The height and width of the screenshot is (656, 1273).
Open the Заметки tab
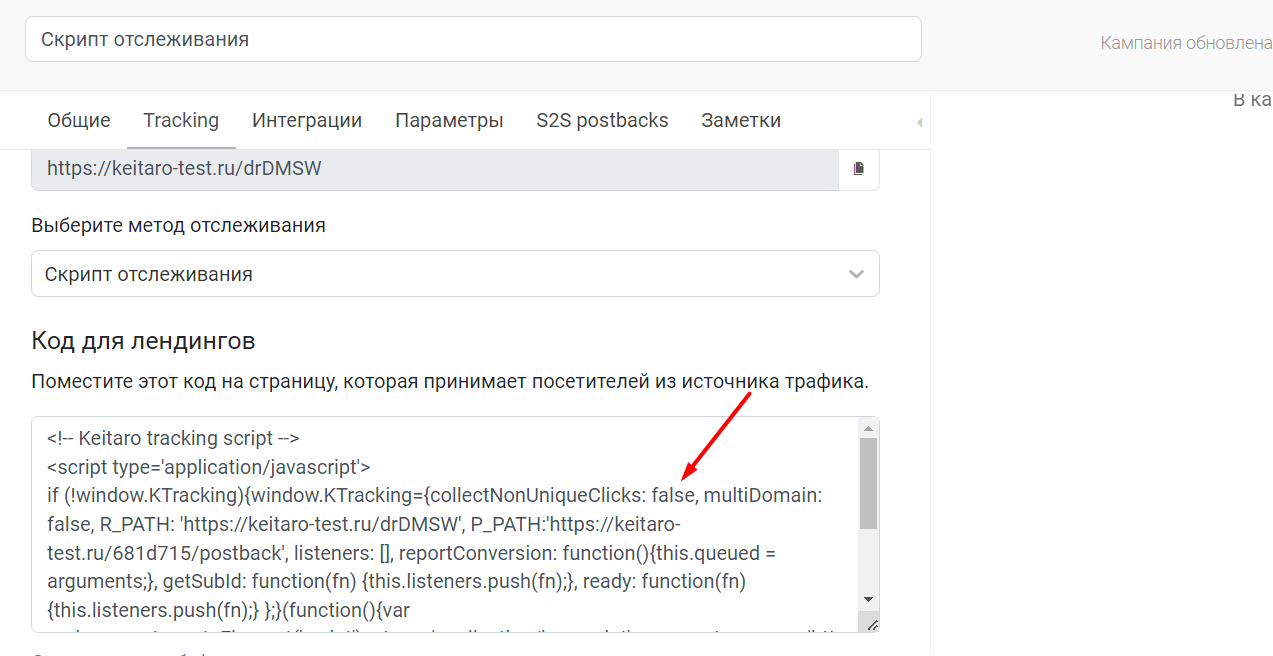pyautogui.click(x=741, y=121)
